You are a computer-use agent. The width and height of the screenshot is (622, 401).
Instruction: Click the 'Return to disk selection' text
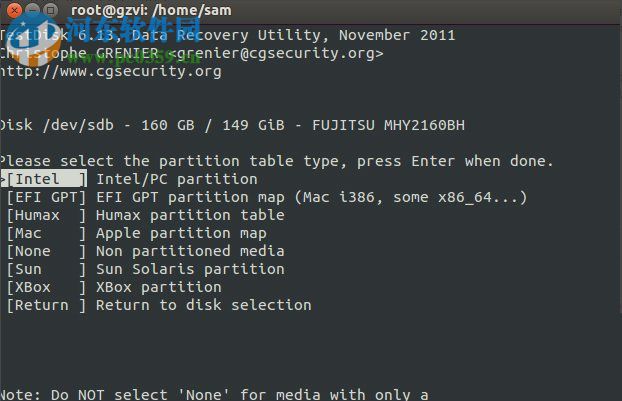click(x=203, y=305)
